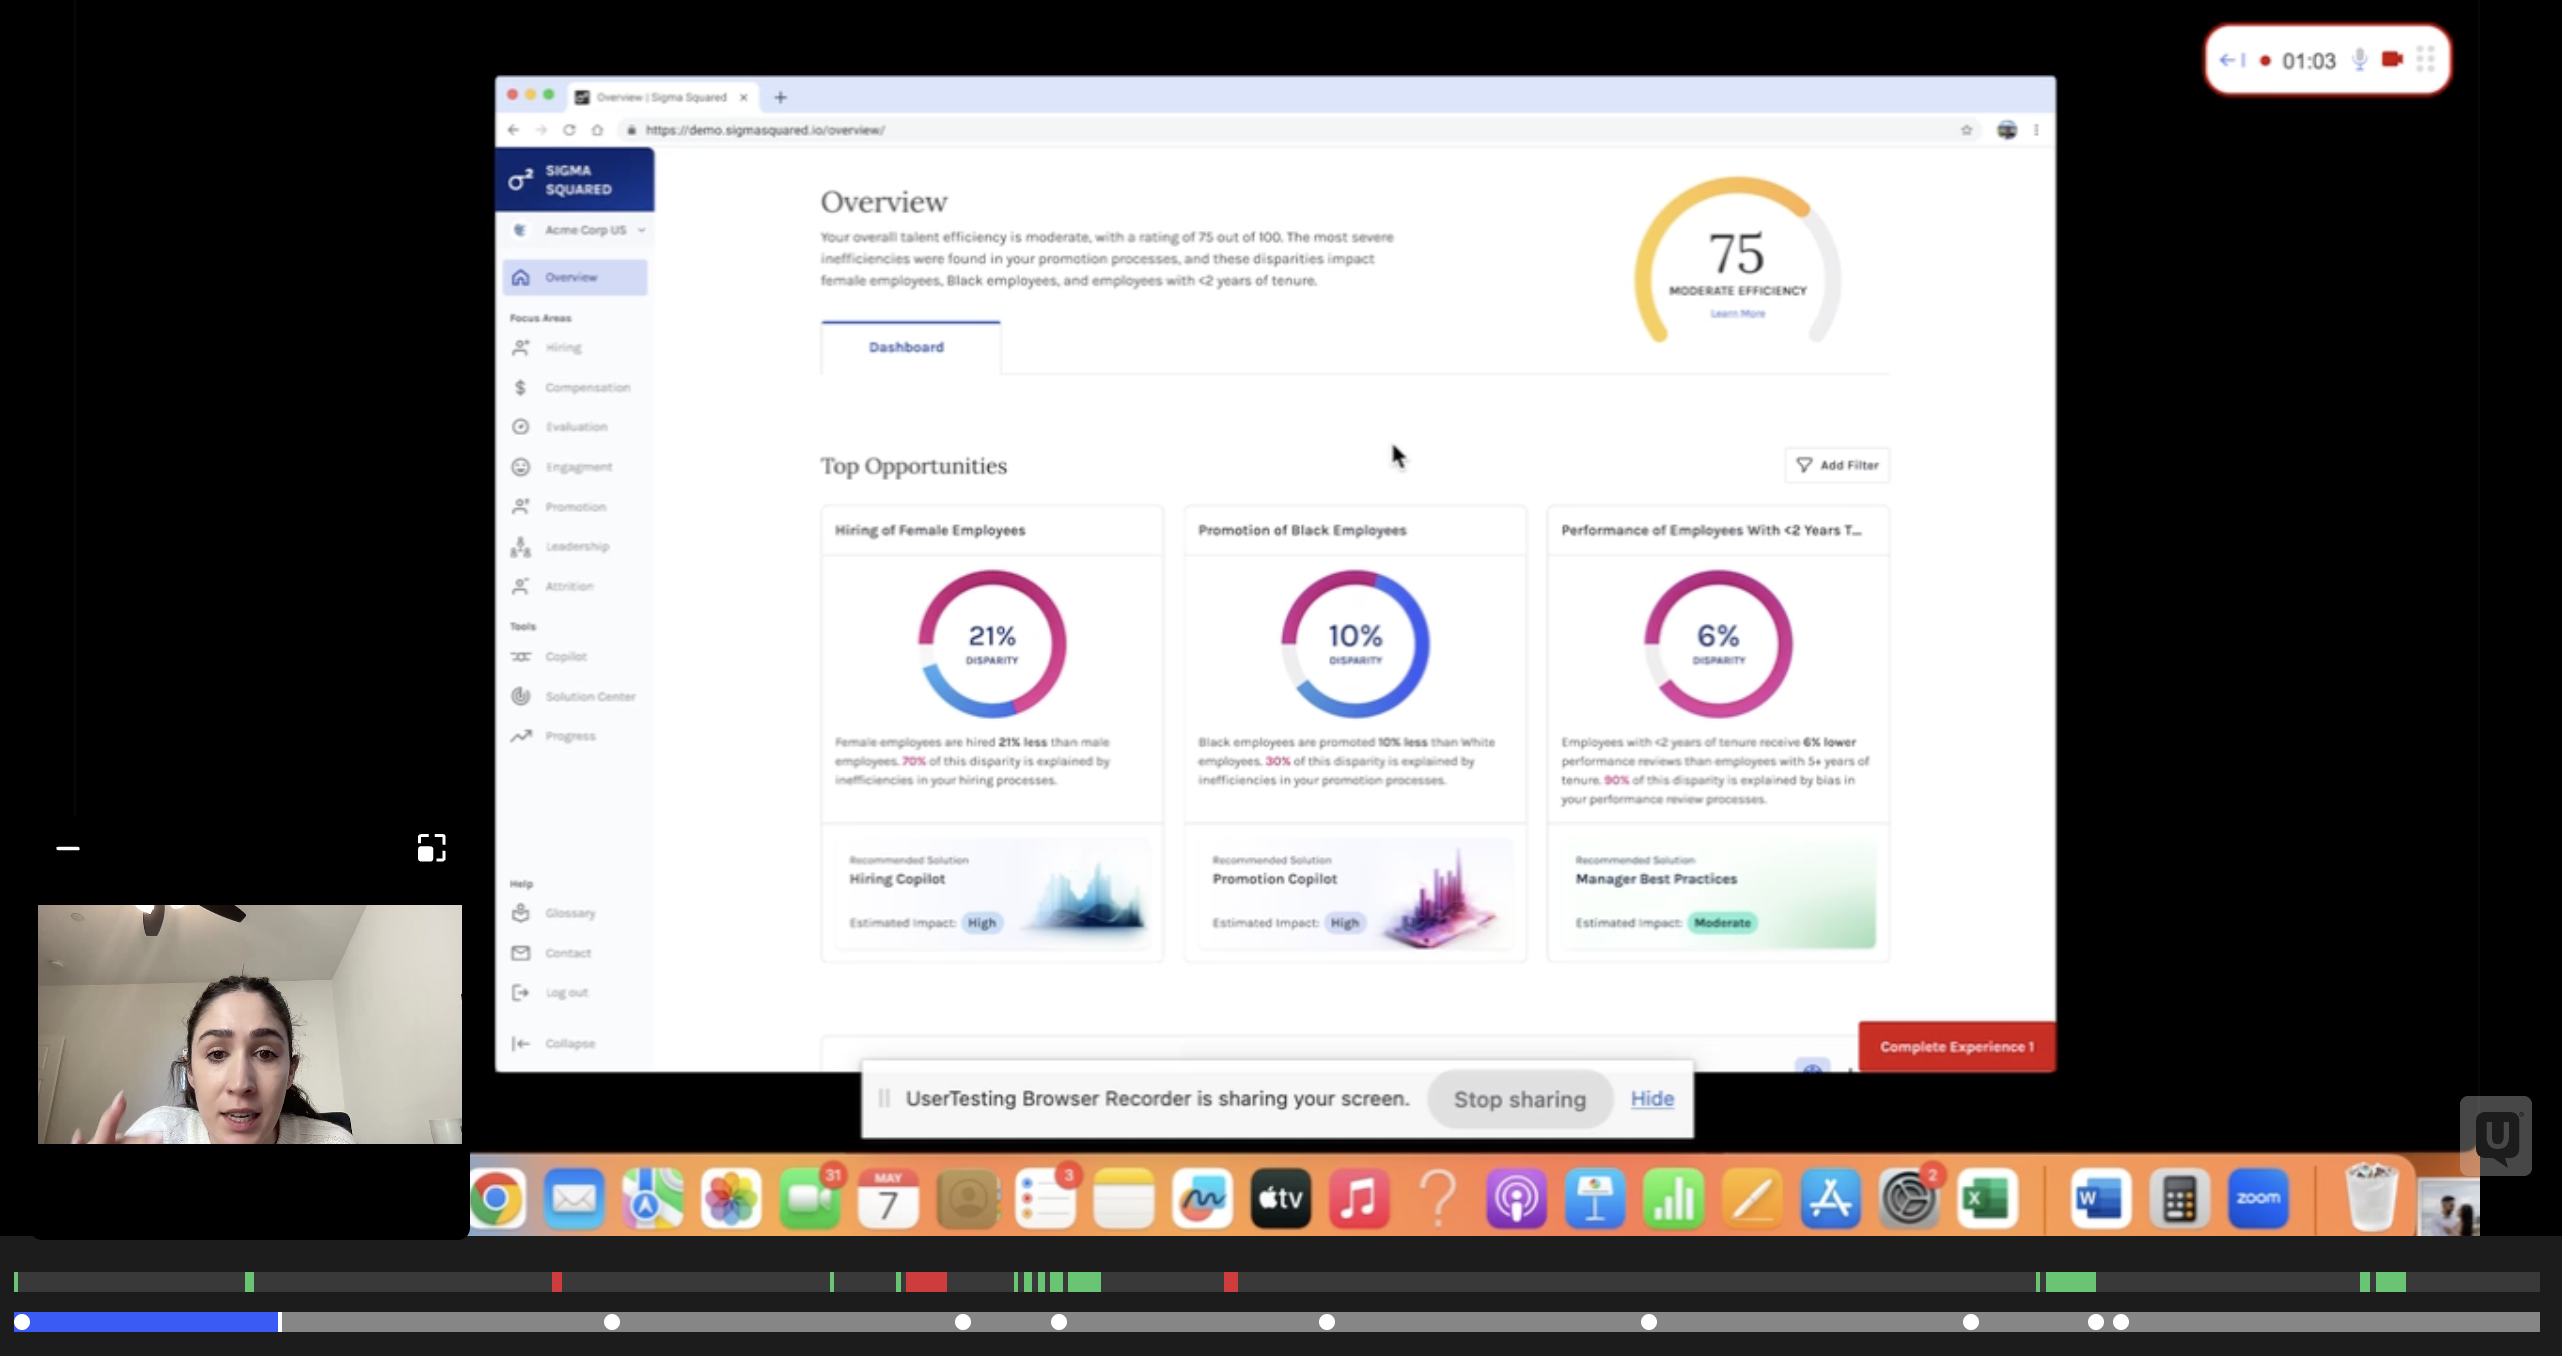2562x1356 pixels.
Task: Seek on the blue video progress bar
Action: [147, 1322]
